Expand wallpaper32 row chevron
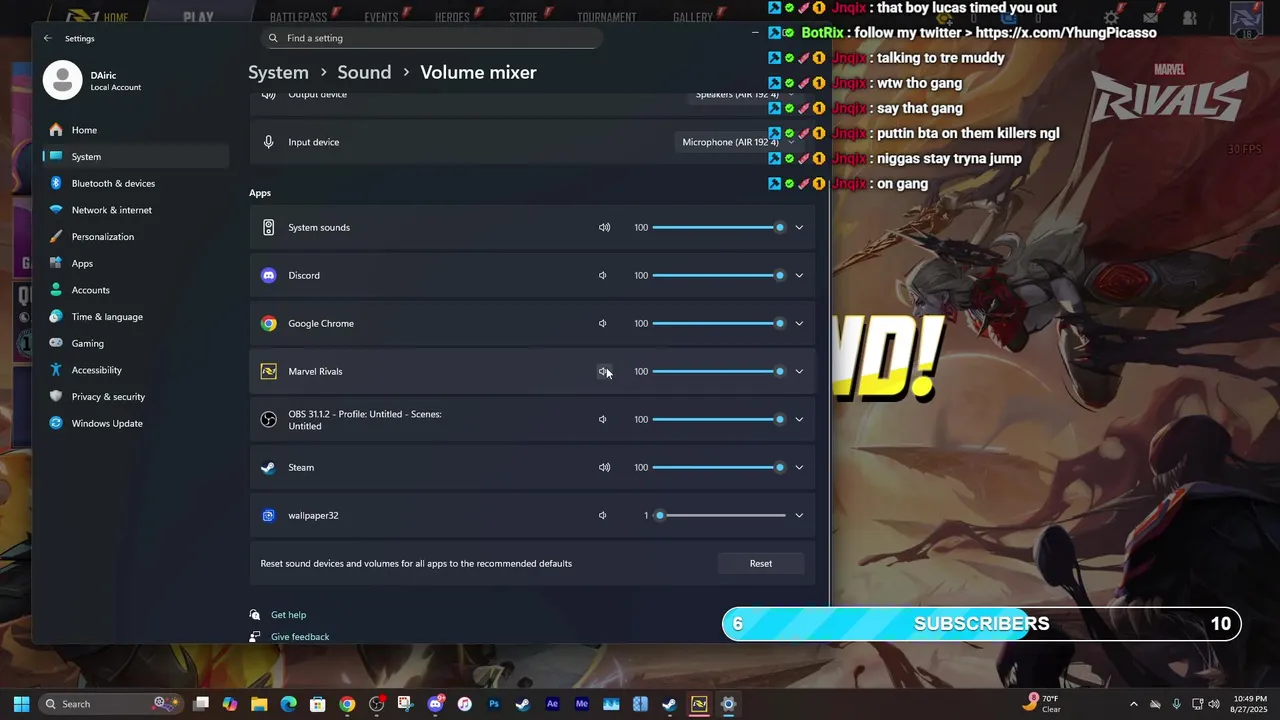This screenshot has width=1280, height=720. 799,515
